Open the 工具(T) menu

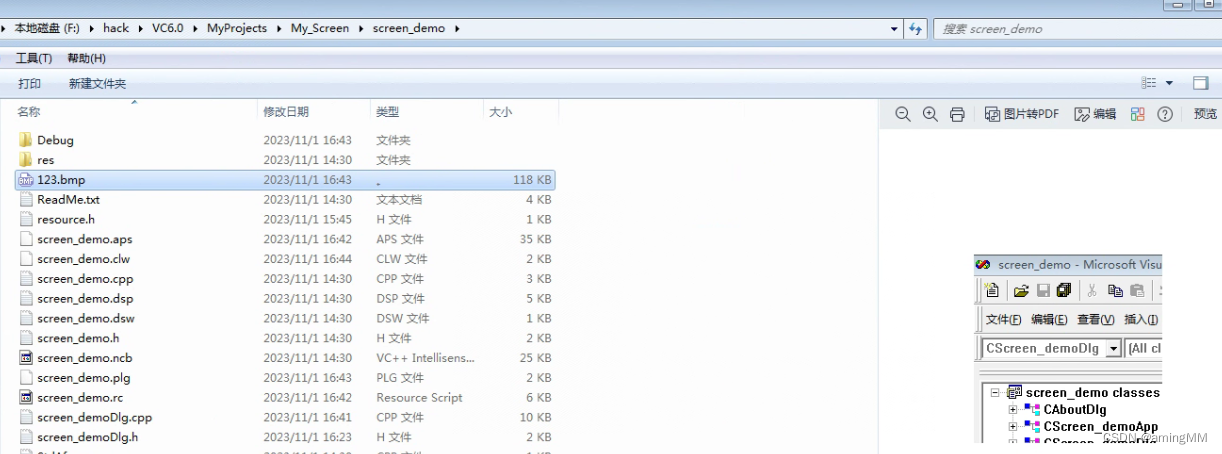tap(34, 58)
